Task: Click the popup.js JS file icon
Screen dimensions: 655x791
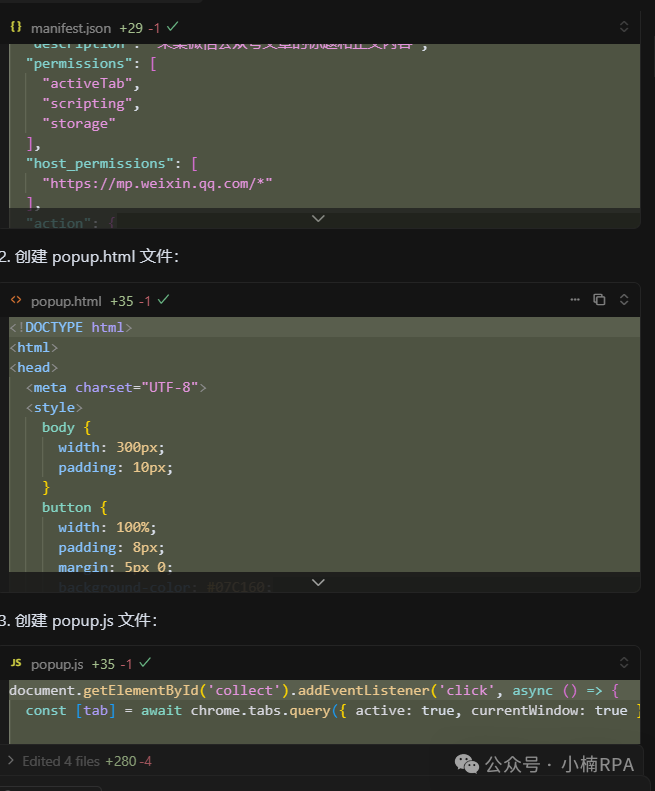Action: (x=16, y=662)
